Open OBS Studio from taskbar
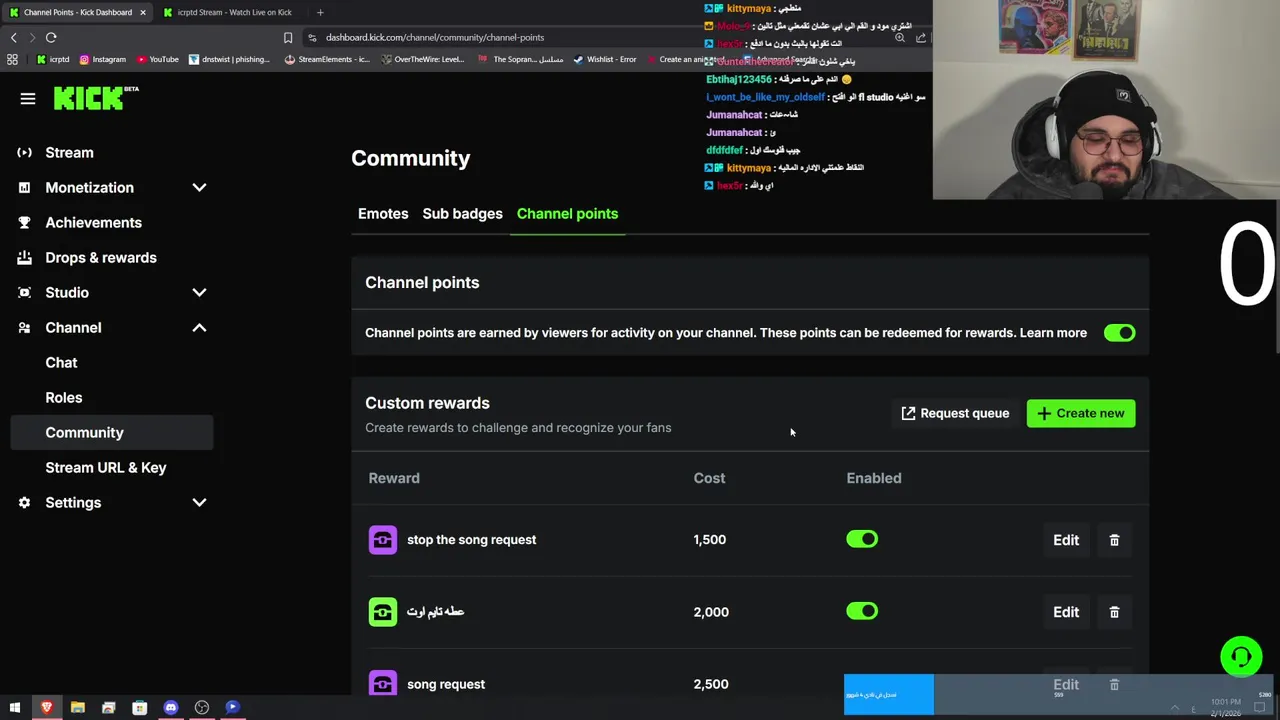Viewport: 1280px width, 720px height. click(202, 707)
